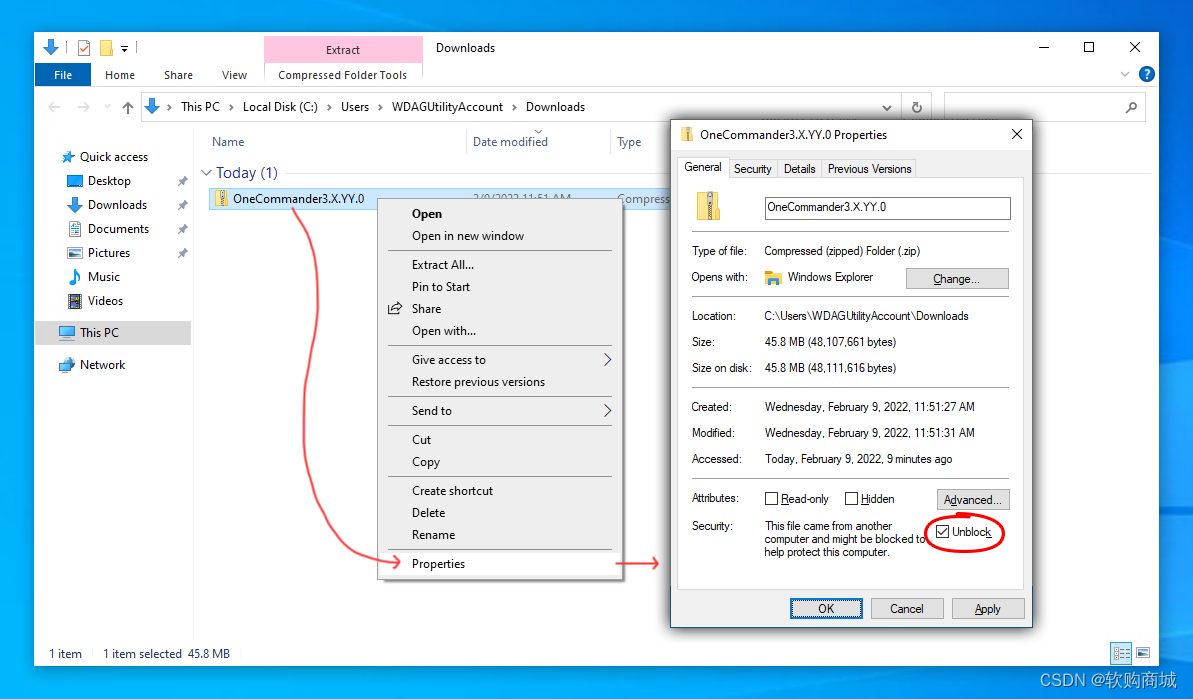Select Network in the navigation pane
The image size is (1193, 699).
(x=102, y=365)
